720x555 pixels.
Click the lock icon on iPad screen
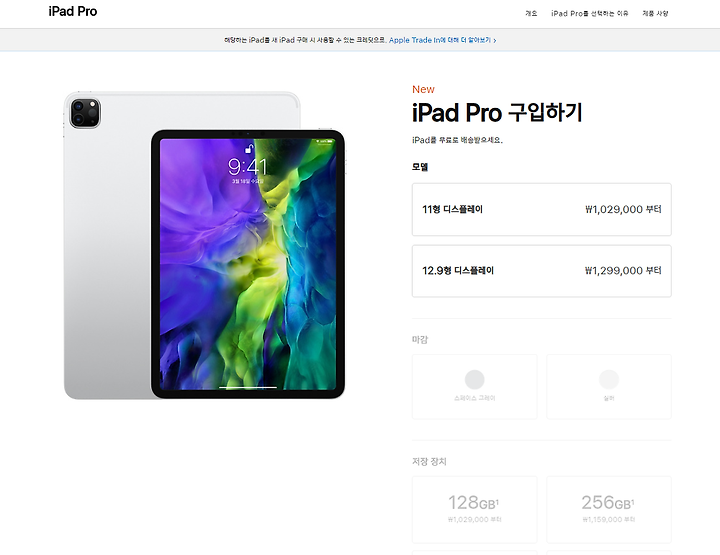tap(249, 148)
